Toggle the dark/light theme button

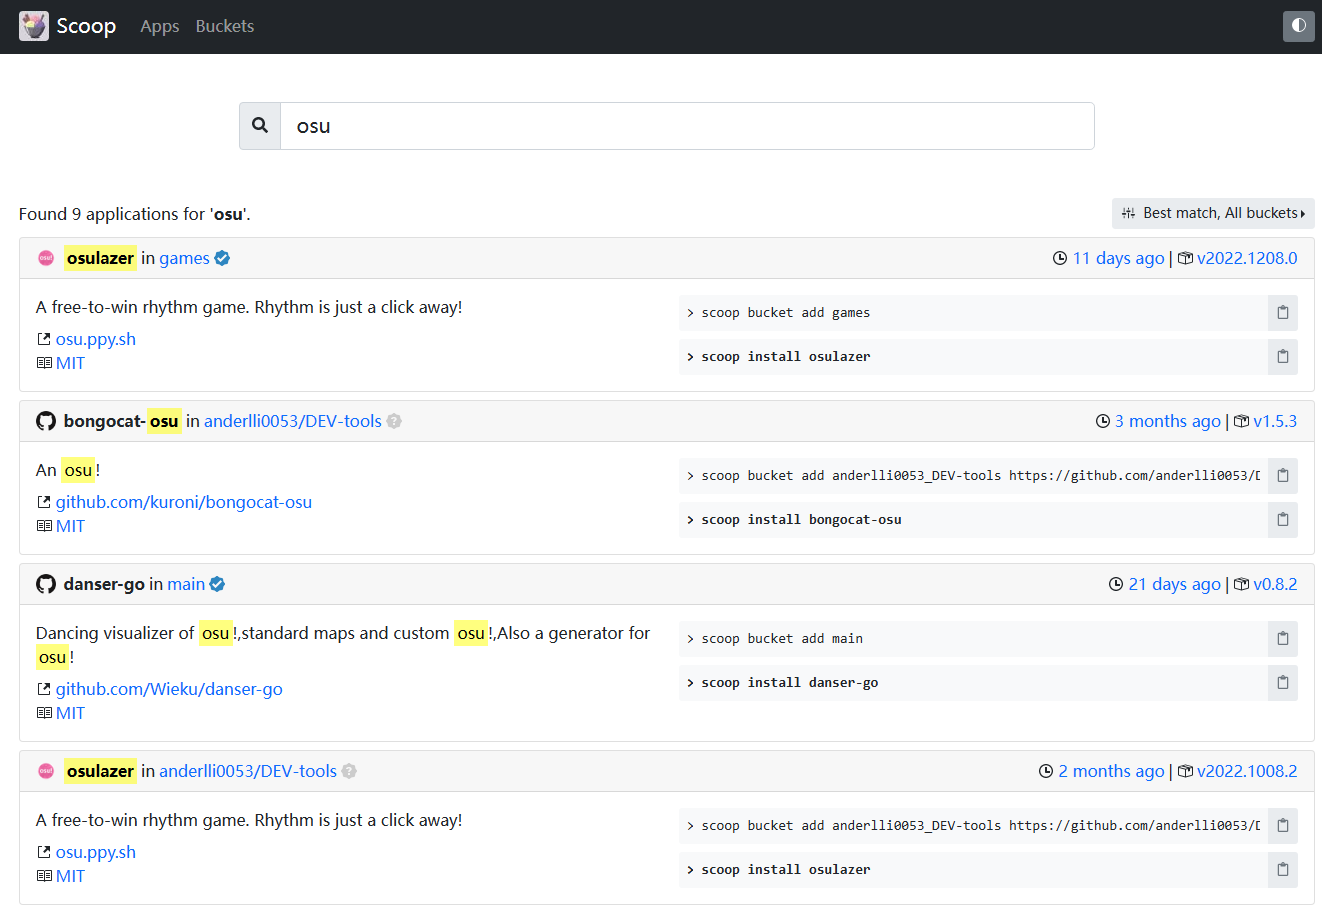1298,26
